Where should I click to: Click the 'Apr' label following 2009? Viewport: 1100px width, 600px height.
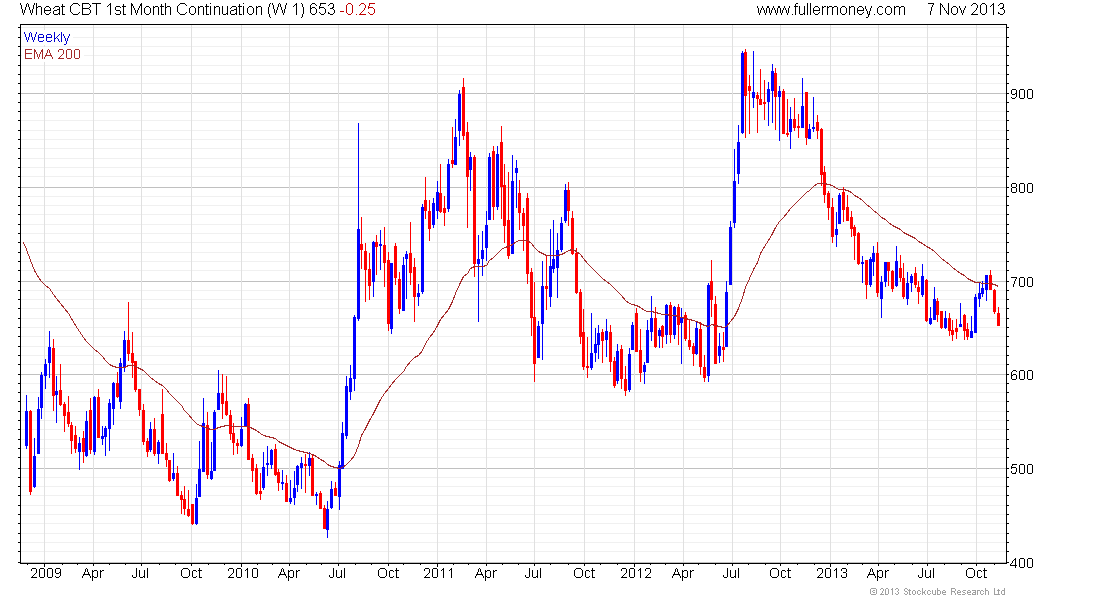[x=93, y=573]
